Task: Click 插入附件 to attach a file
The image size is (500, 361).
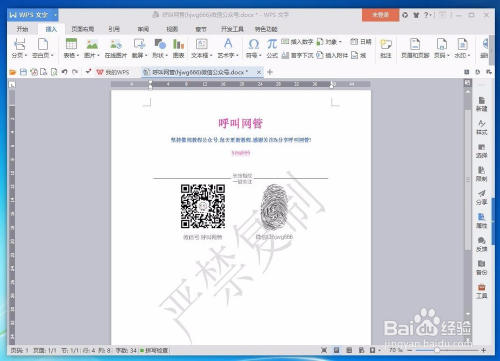Action: point(332,55)
